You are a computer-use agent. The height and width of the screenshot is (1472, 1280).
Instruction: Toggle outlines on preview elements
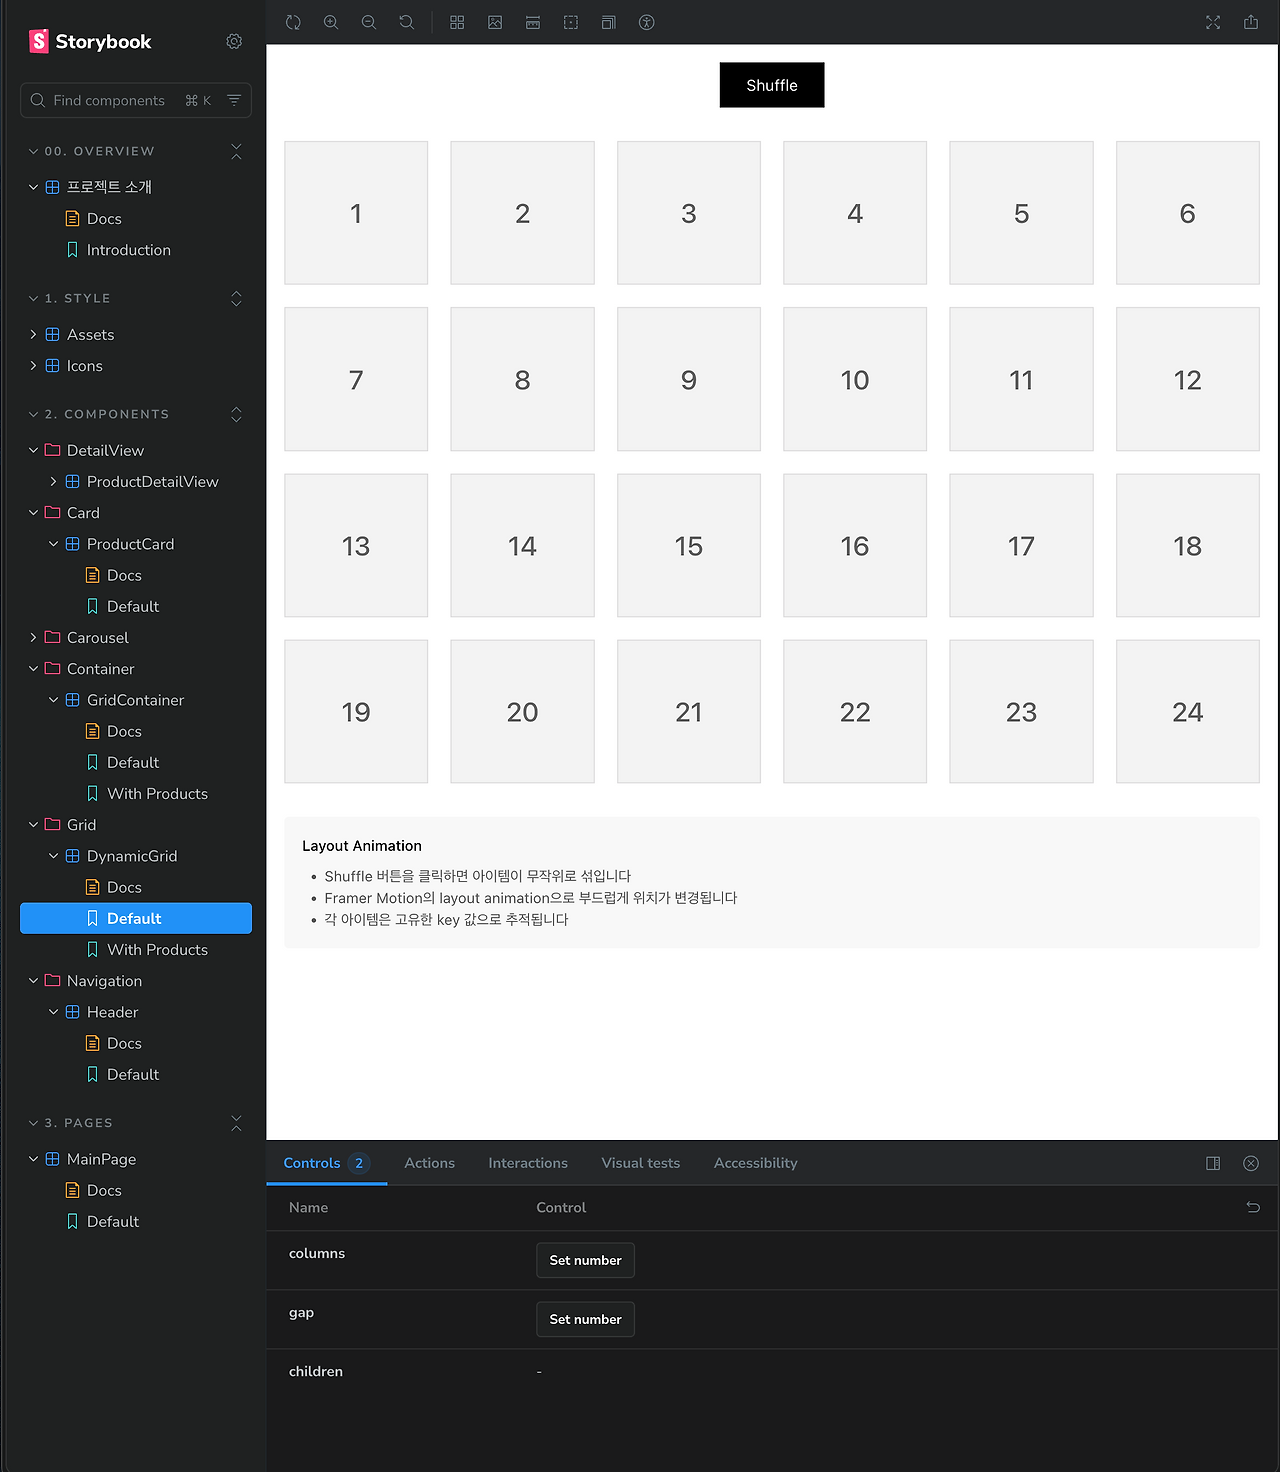[x=571, y=22]
